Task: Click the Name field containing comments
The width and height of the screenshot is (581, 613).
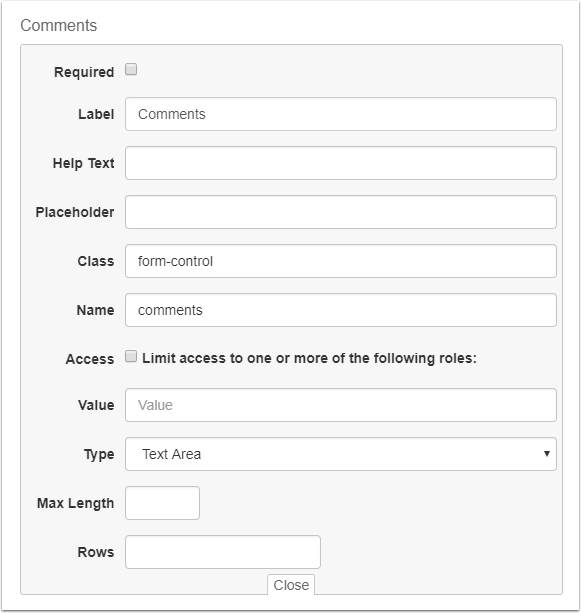Action: pyautogui.click(x=341, y=310)
